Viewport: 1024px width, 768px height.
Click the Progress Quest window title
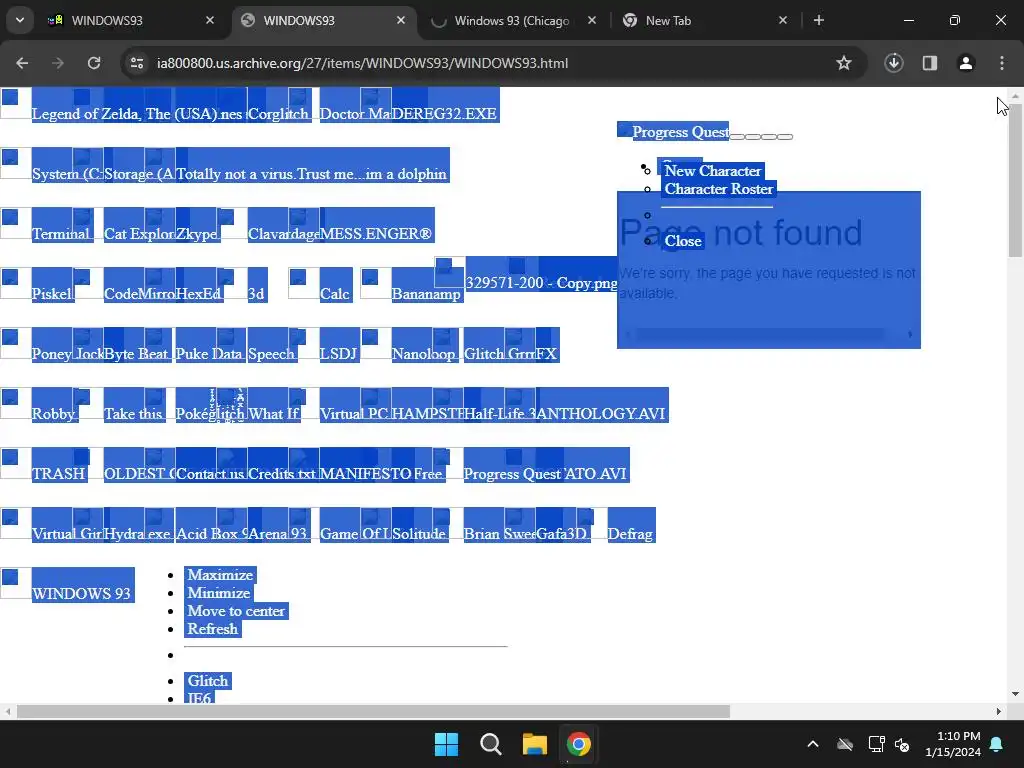click(x=680, y=132)
